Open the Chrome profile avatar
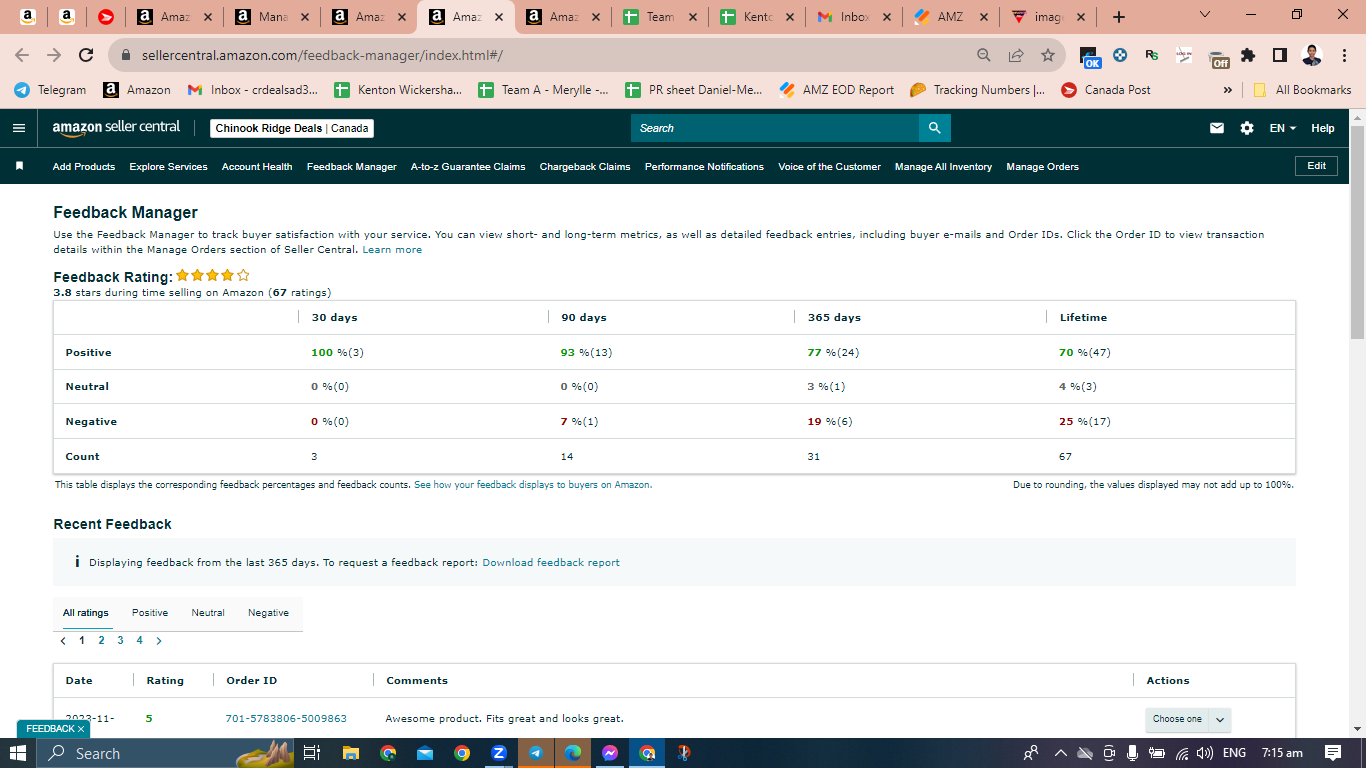 pos(1312,55)
